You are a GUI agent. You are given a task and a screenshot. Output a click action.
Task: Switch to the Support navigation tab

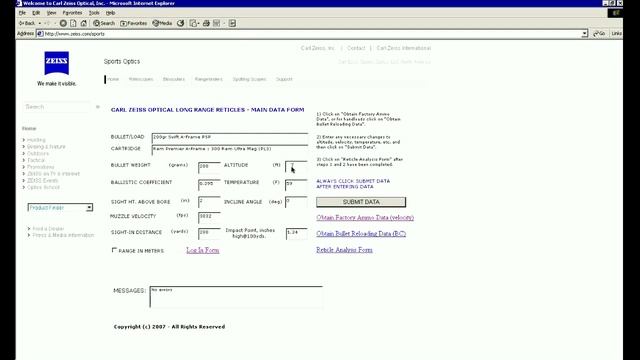284,79
